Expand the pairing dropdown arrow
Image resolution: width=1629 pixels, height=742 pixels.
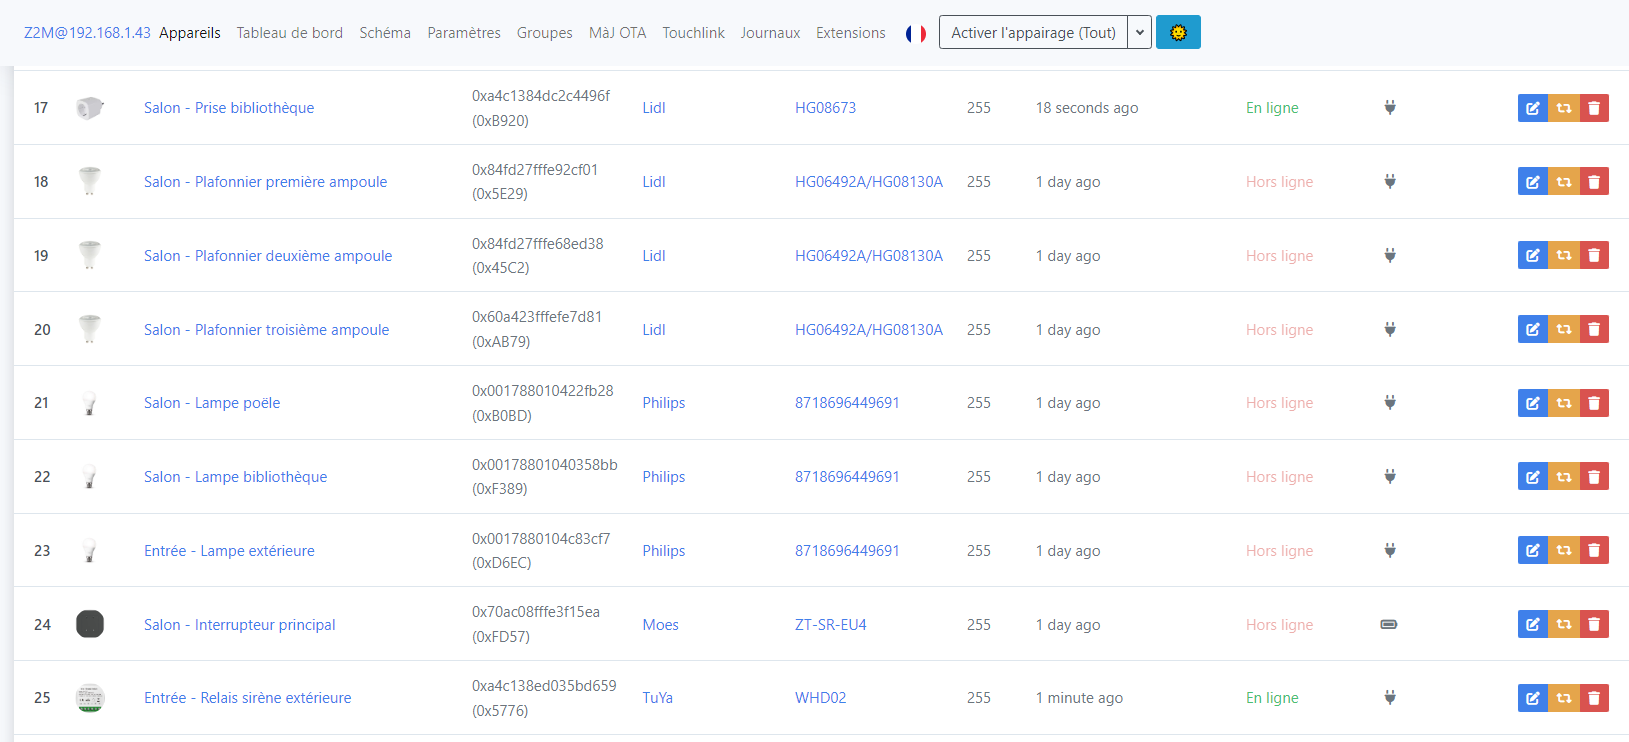pyautogui.click(x=1139, y=33)
